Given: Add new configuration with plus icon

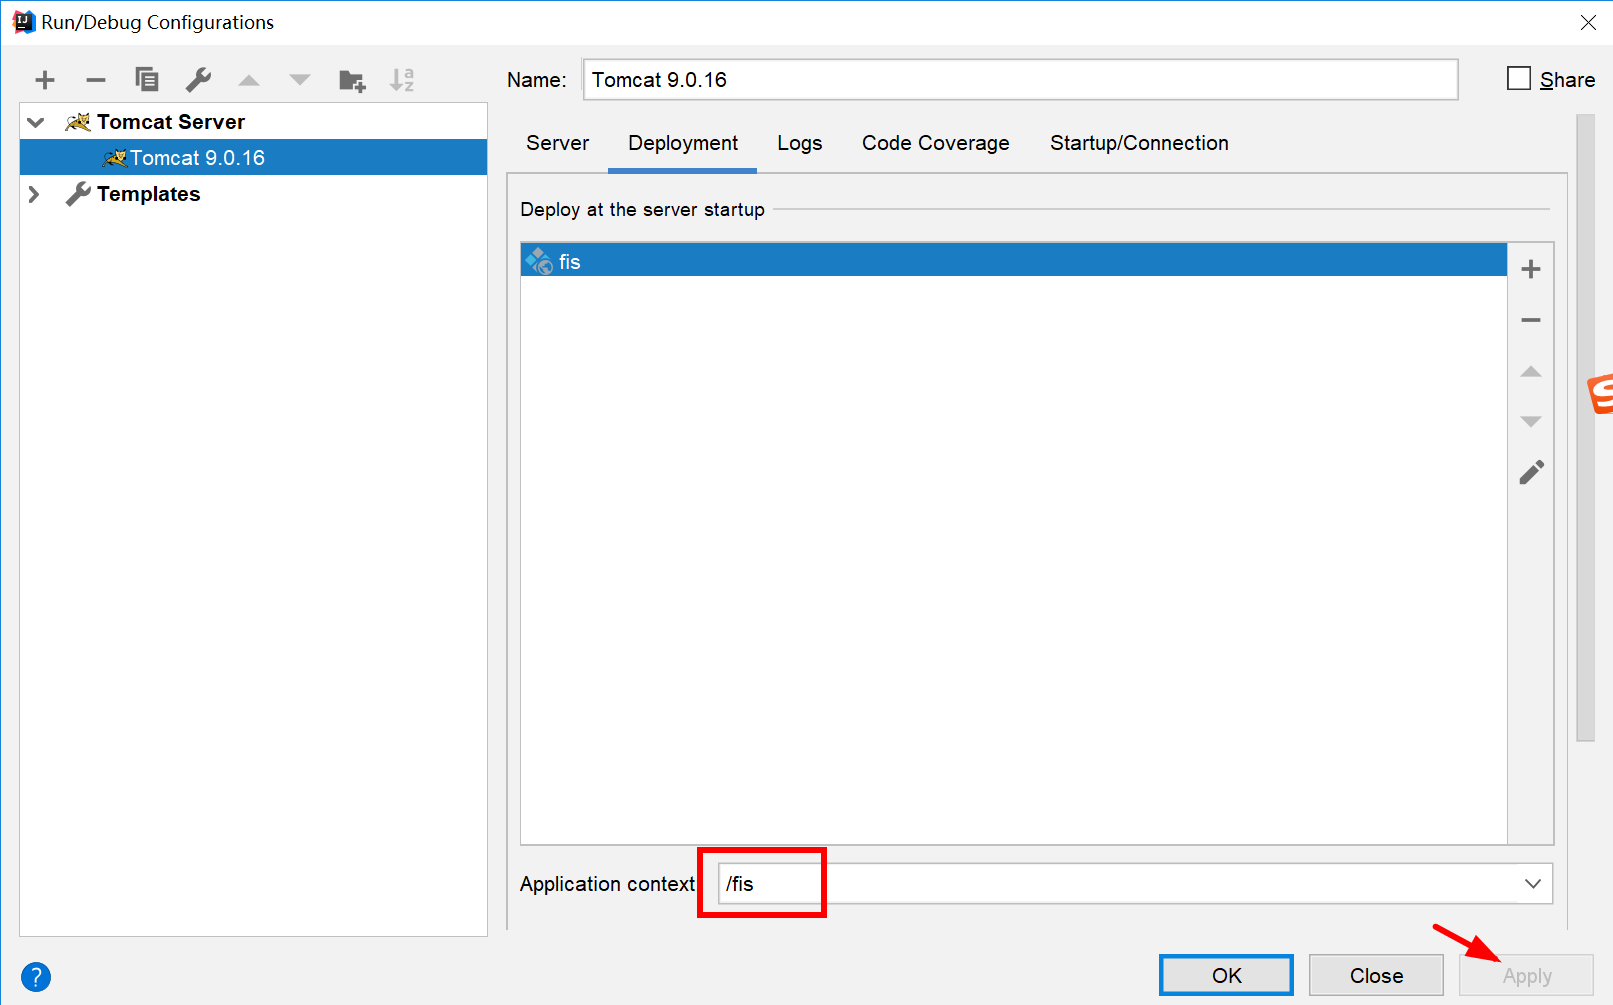Looking at the screenshot, I should (x=45, y=80).
